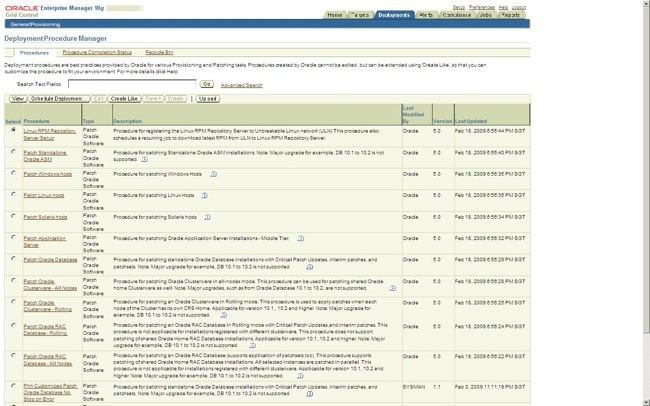Open info icon beside Patch Windows Hosts description
Screen dimensions: 650x406
213,174
